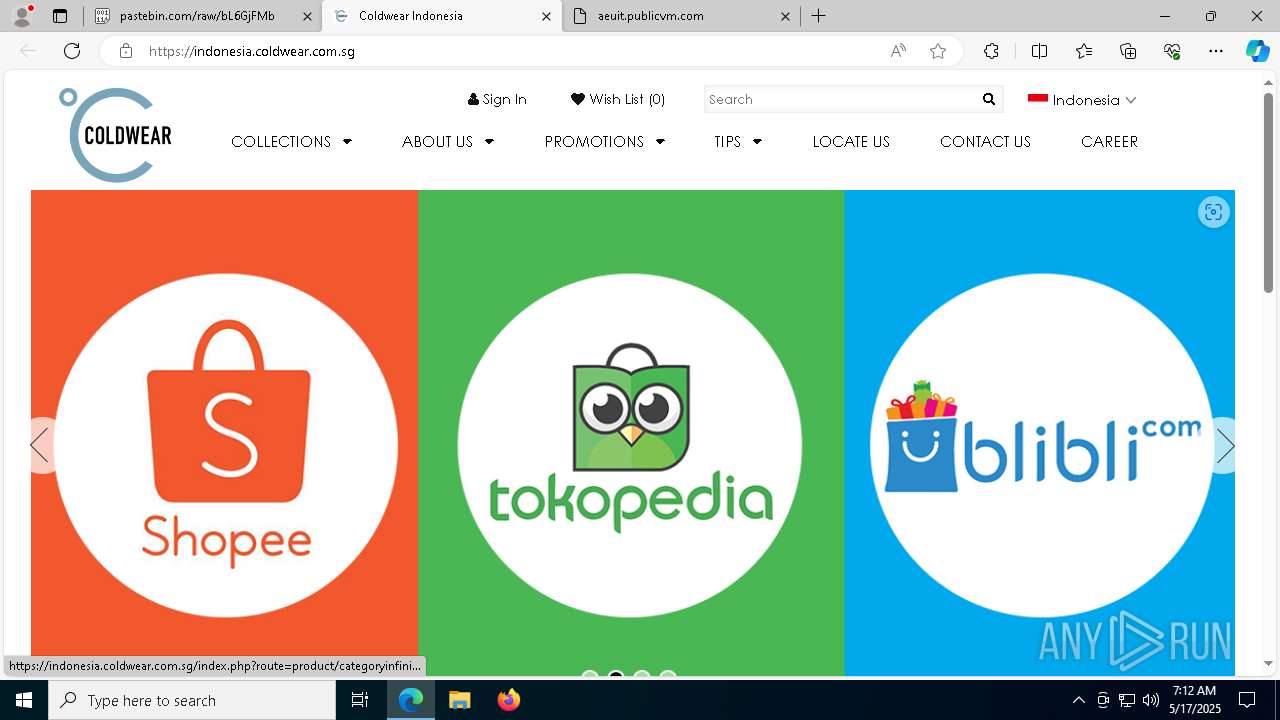1280x720 pixels.
Task: Open File Explorer from the taskbar
Action: coord(459,700)
